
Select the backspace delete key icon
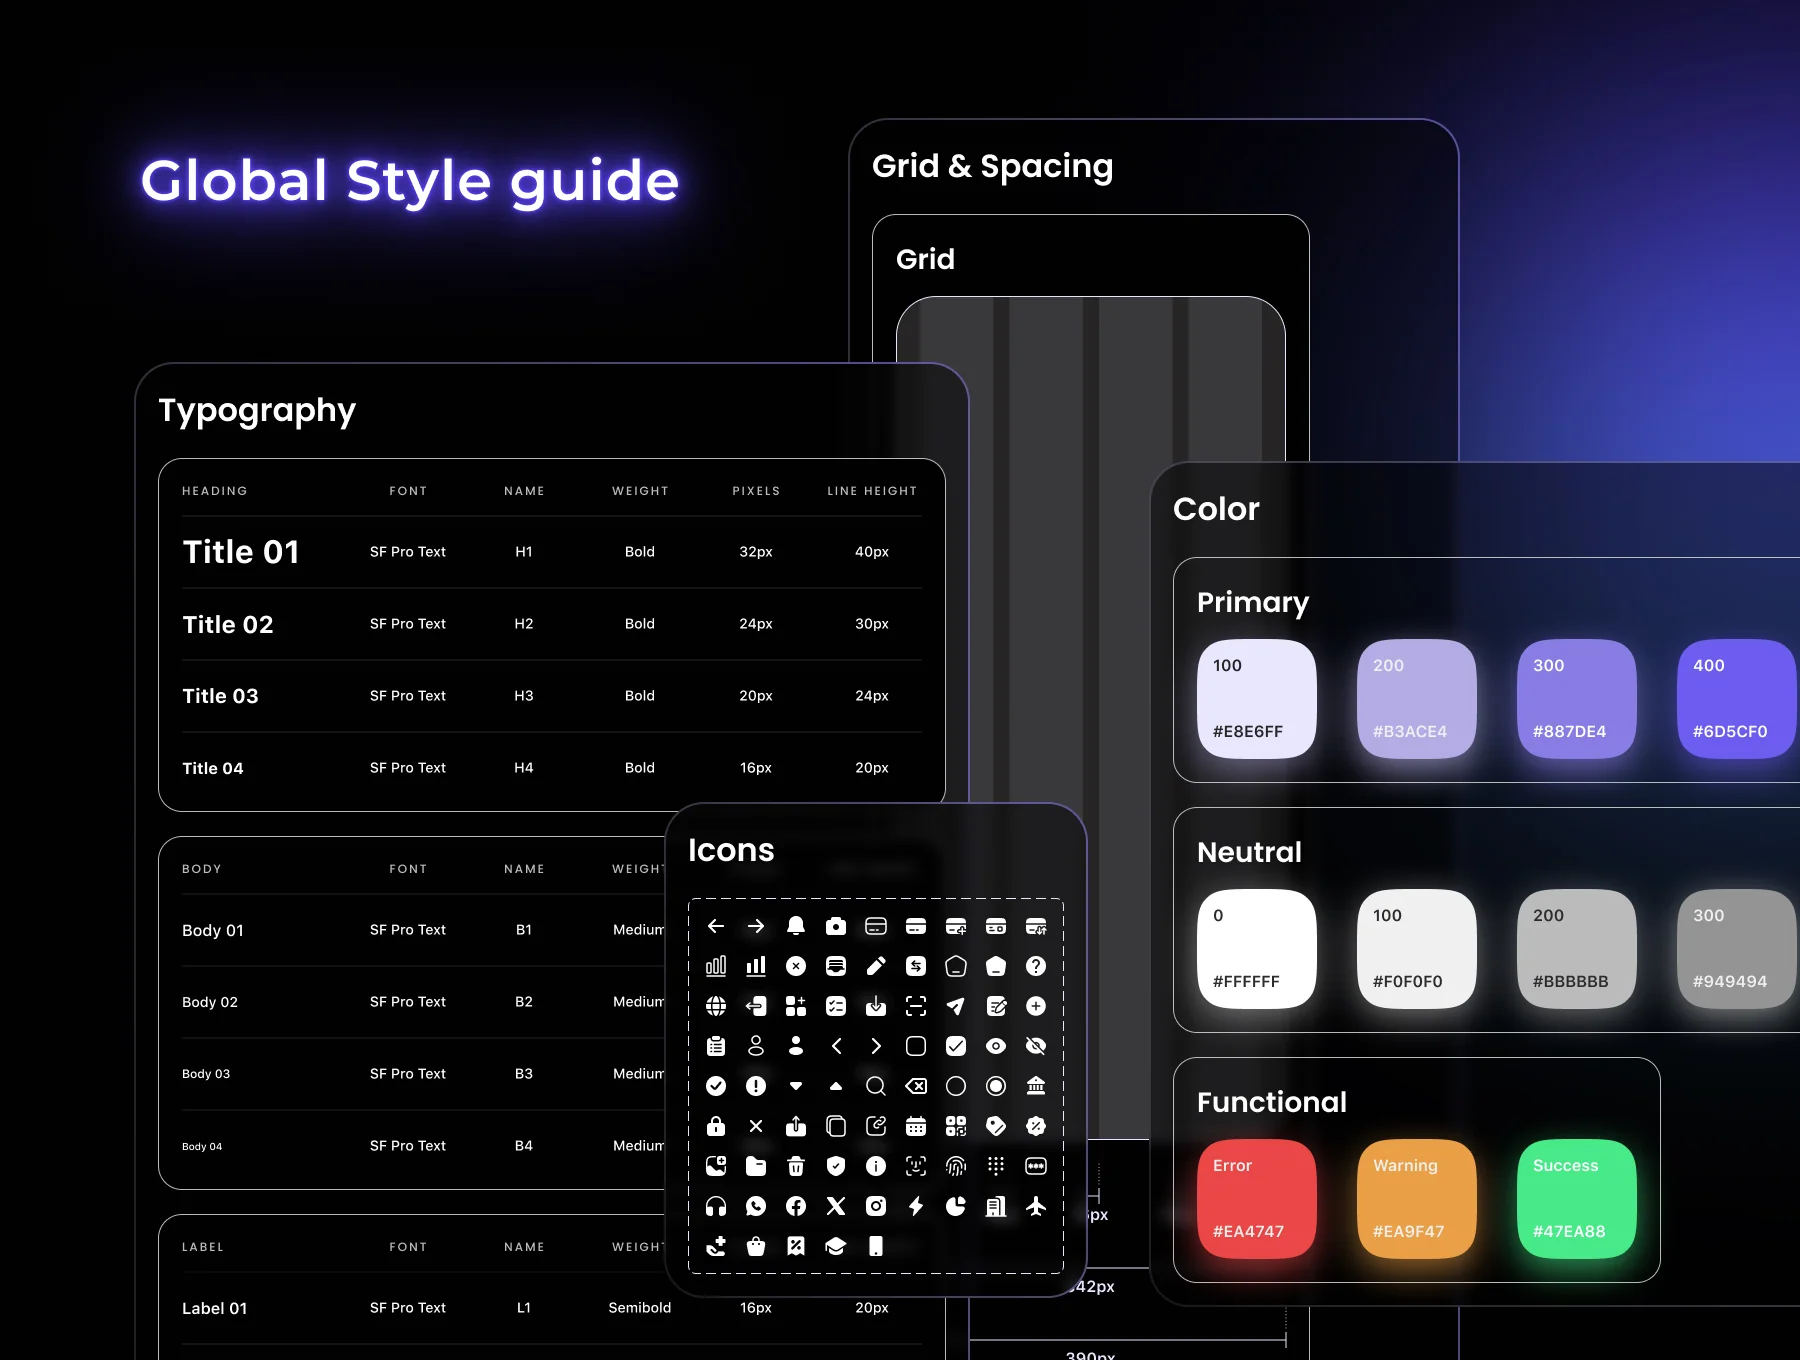click(x=916, y=1086)
